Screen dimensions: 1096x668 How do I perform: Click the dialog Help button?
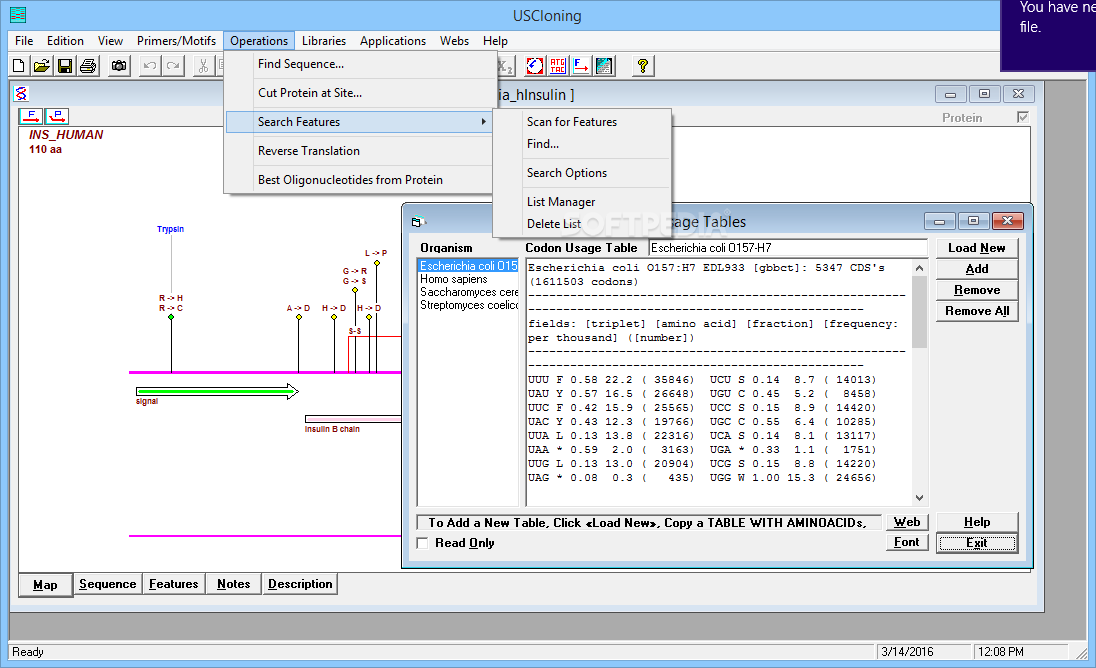click(976, 522)
